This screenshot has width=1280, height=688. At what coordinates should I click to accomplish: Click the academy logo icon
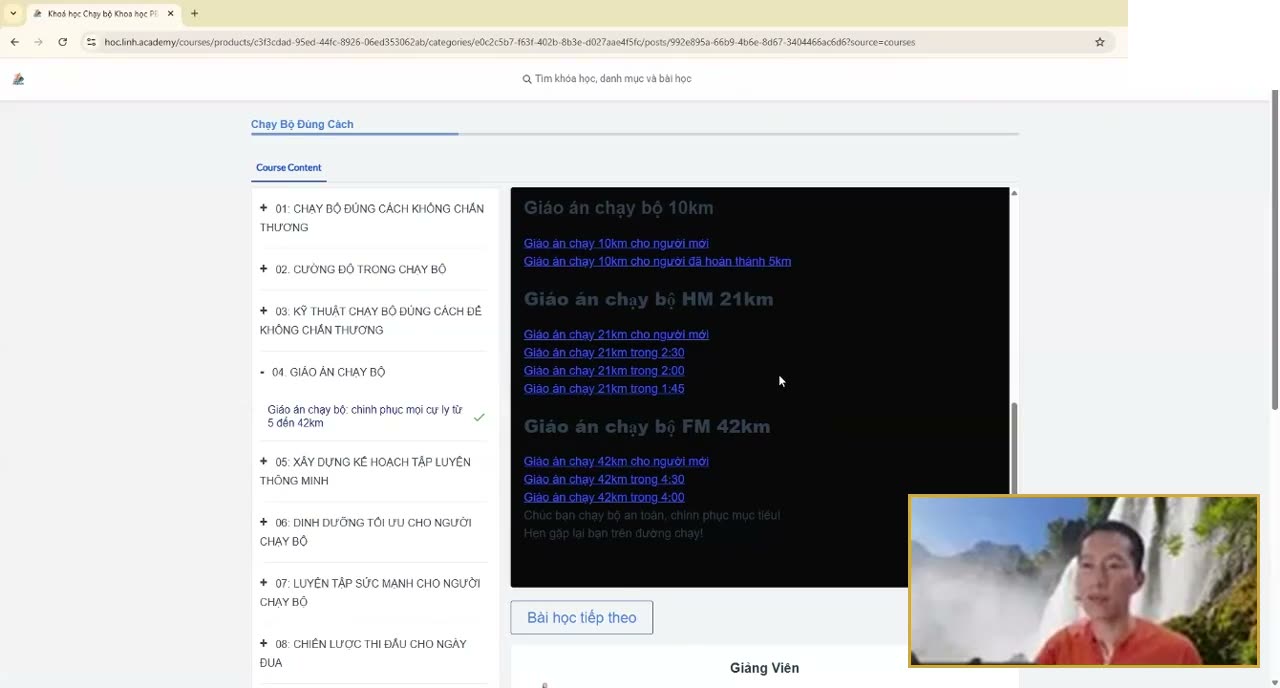pyautogui.click(x=18, y=79)
